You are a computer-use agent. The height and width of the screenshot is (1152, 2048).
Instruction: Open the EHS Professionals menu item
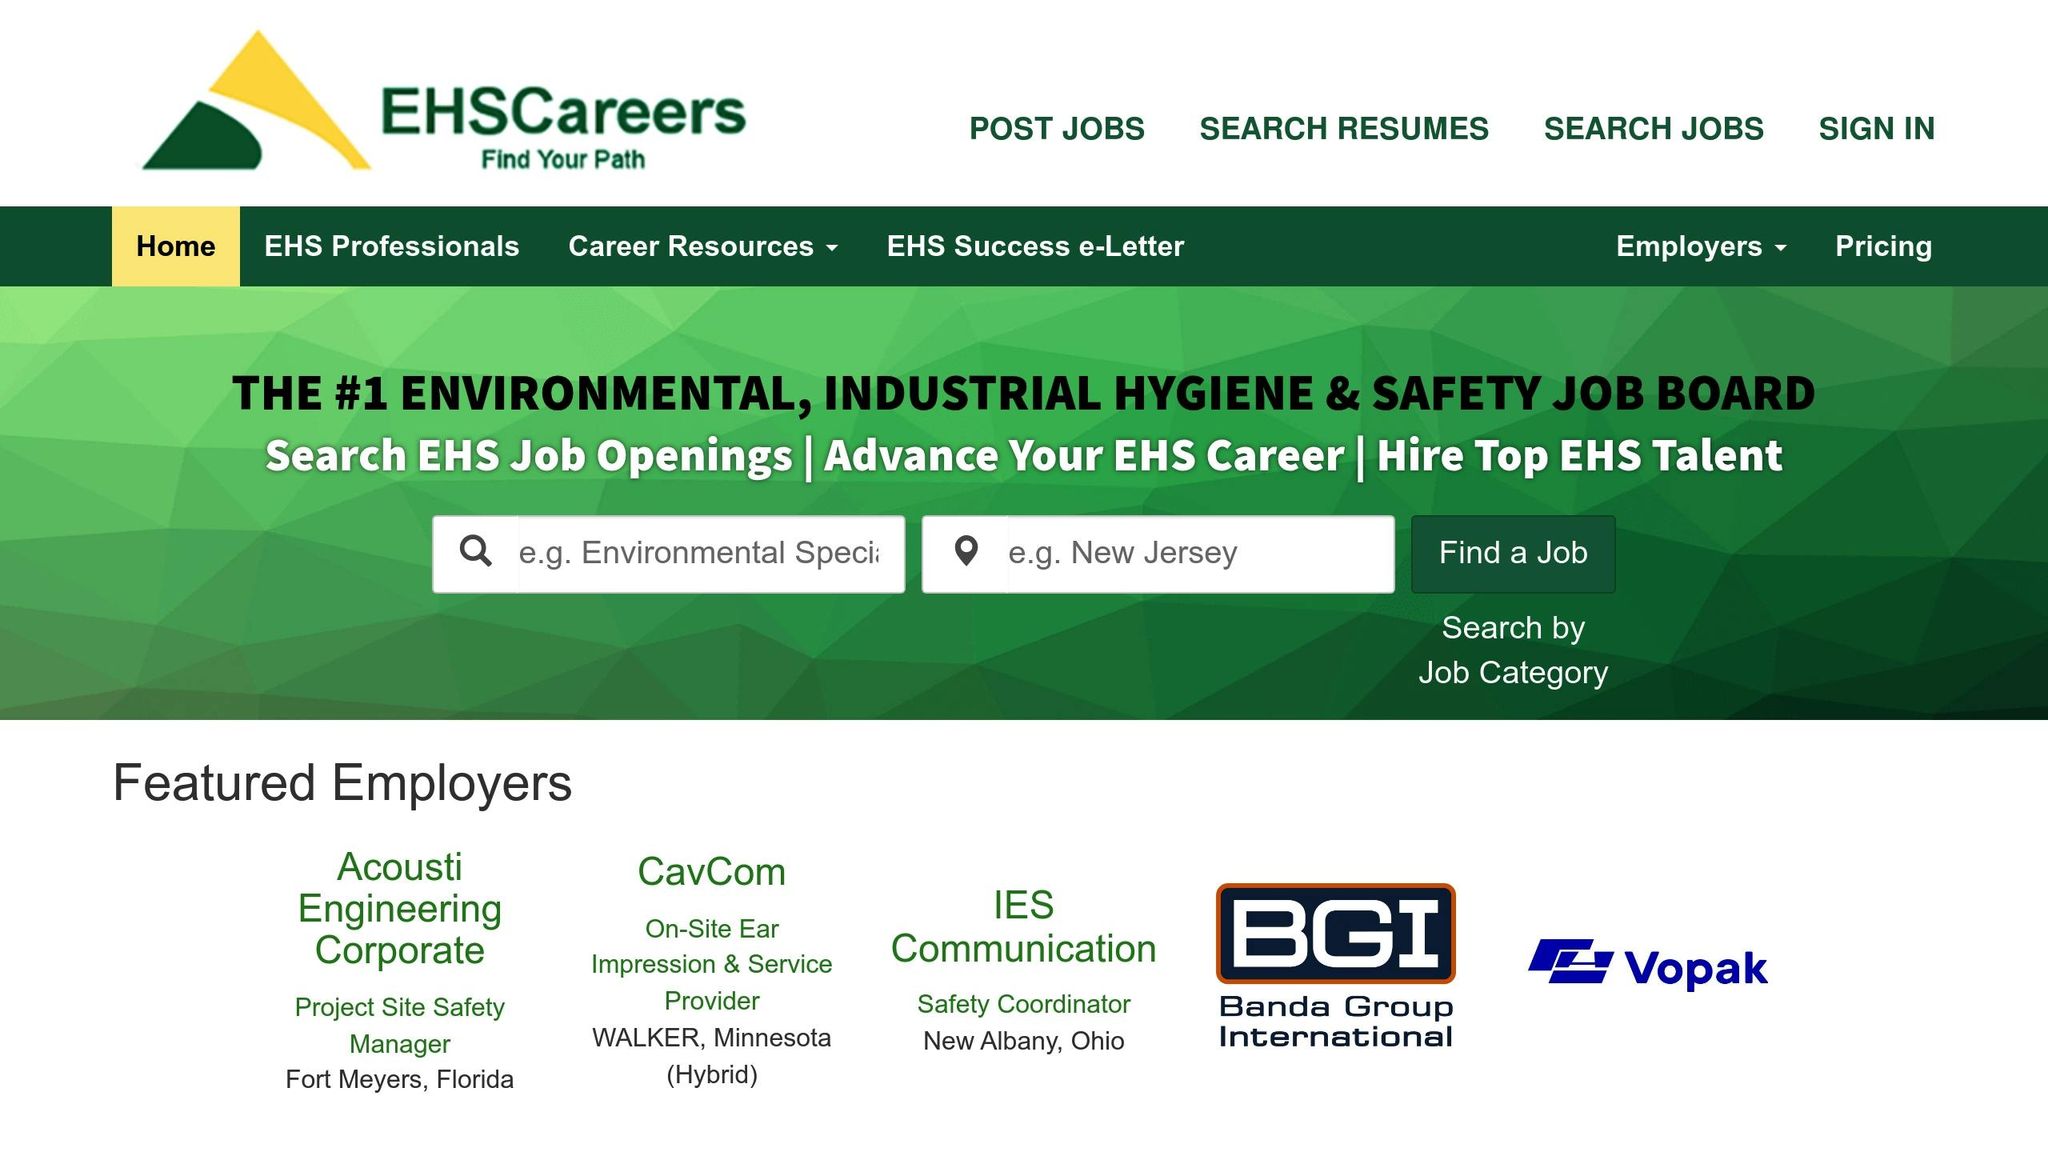[391, 246]
